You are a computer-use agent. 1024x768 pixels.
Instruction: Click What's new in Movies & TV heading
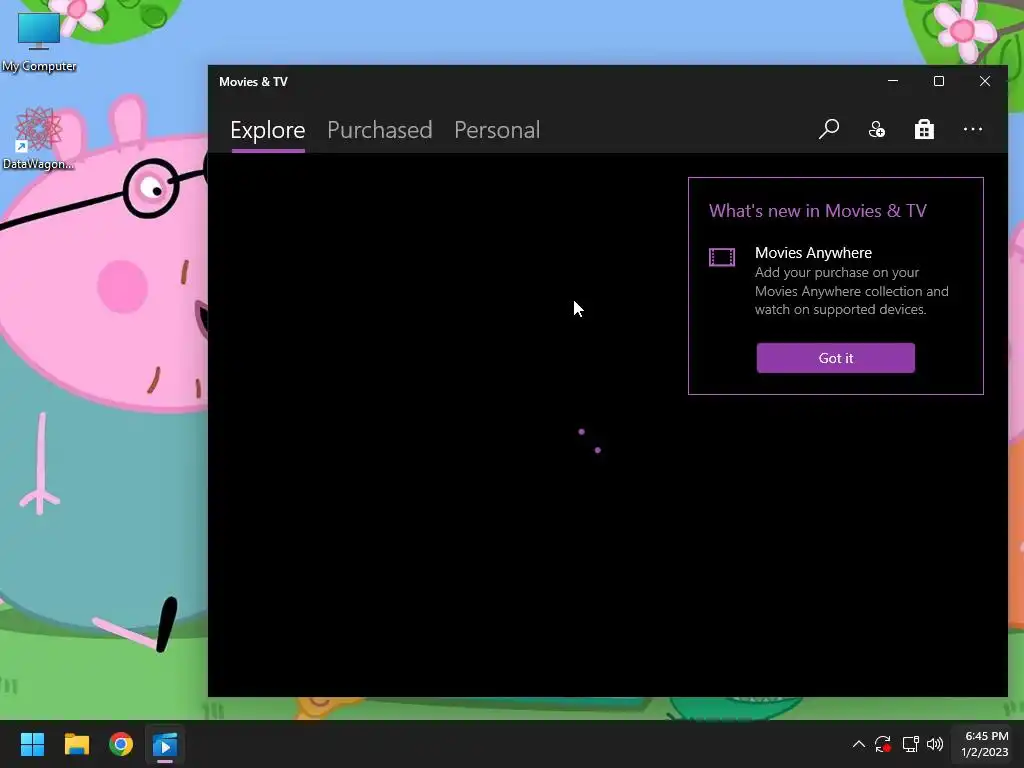coord(818,211)
